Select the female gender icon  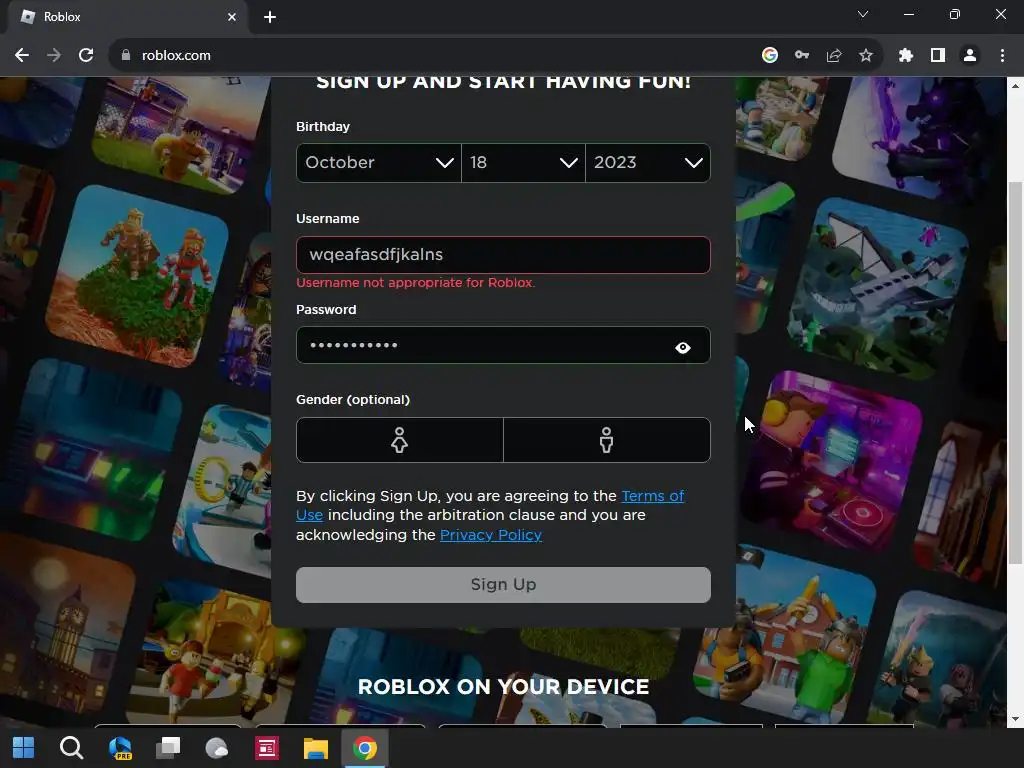click(x=400, y=440)
